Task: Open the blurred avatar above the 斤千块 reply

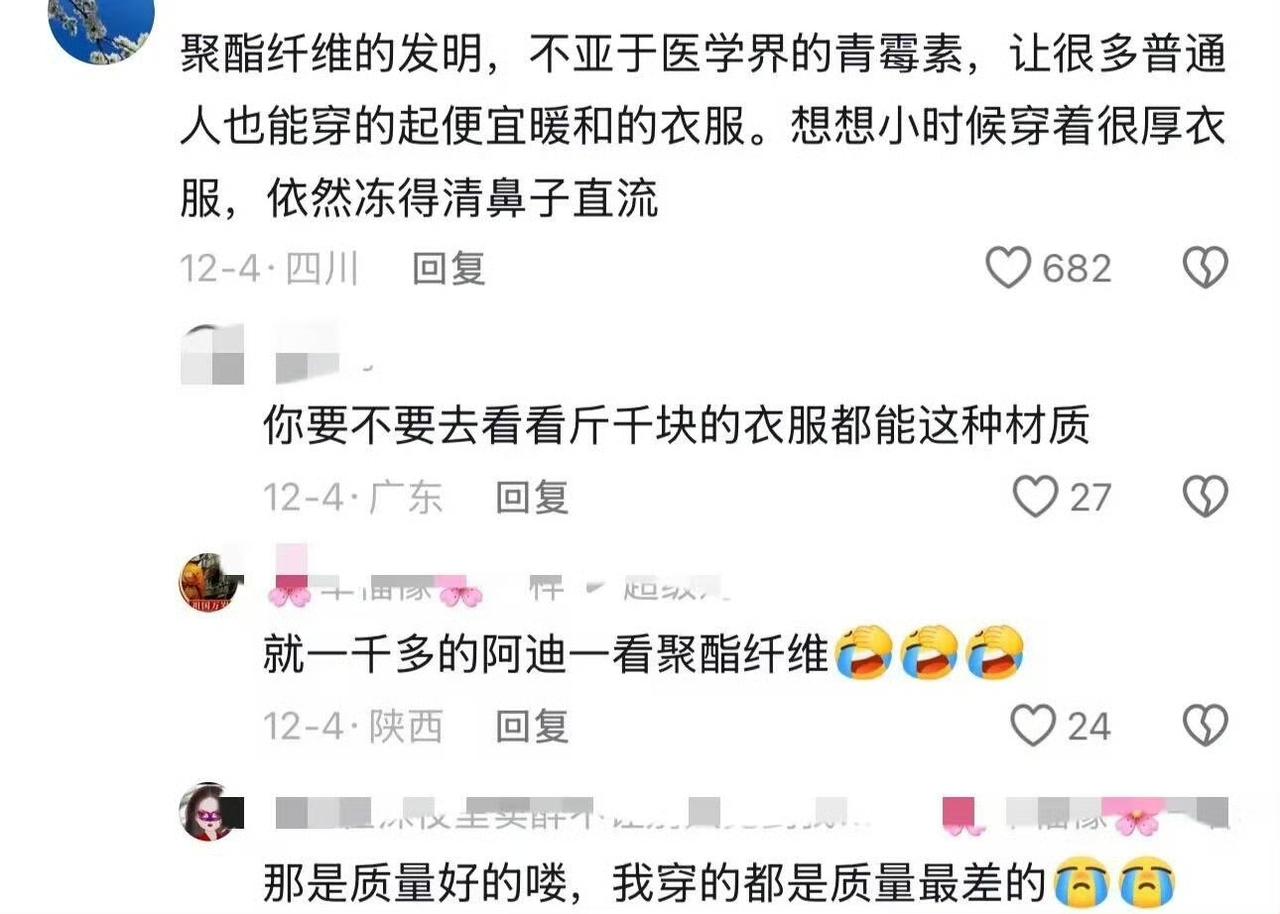Action: pyautogui.click(x=211, y=355)
